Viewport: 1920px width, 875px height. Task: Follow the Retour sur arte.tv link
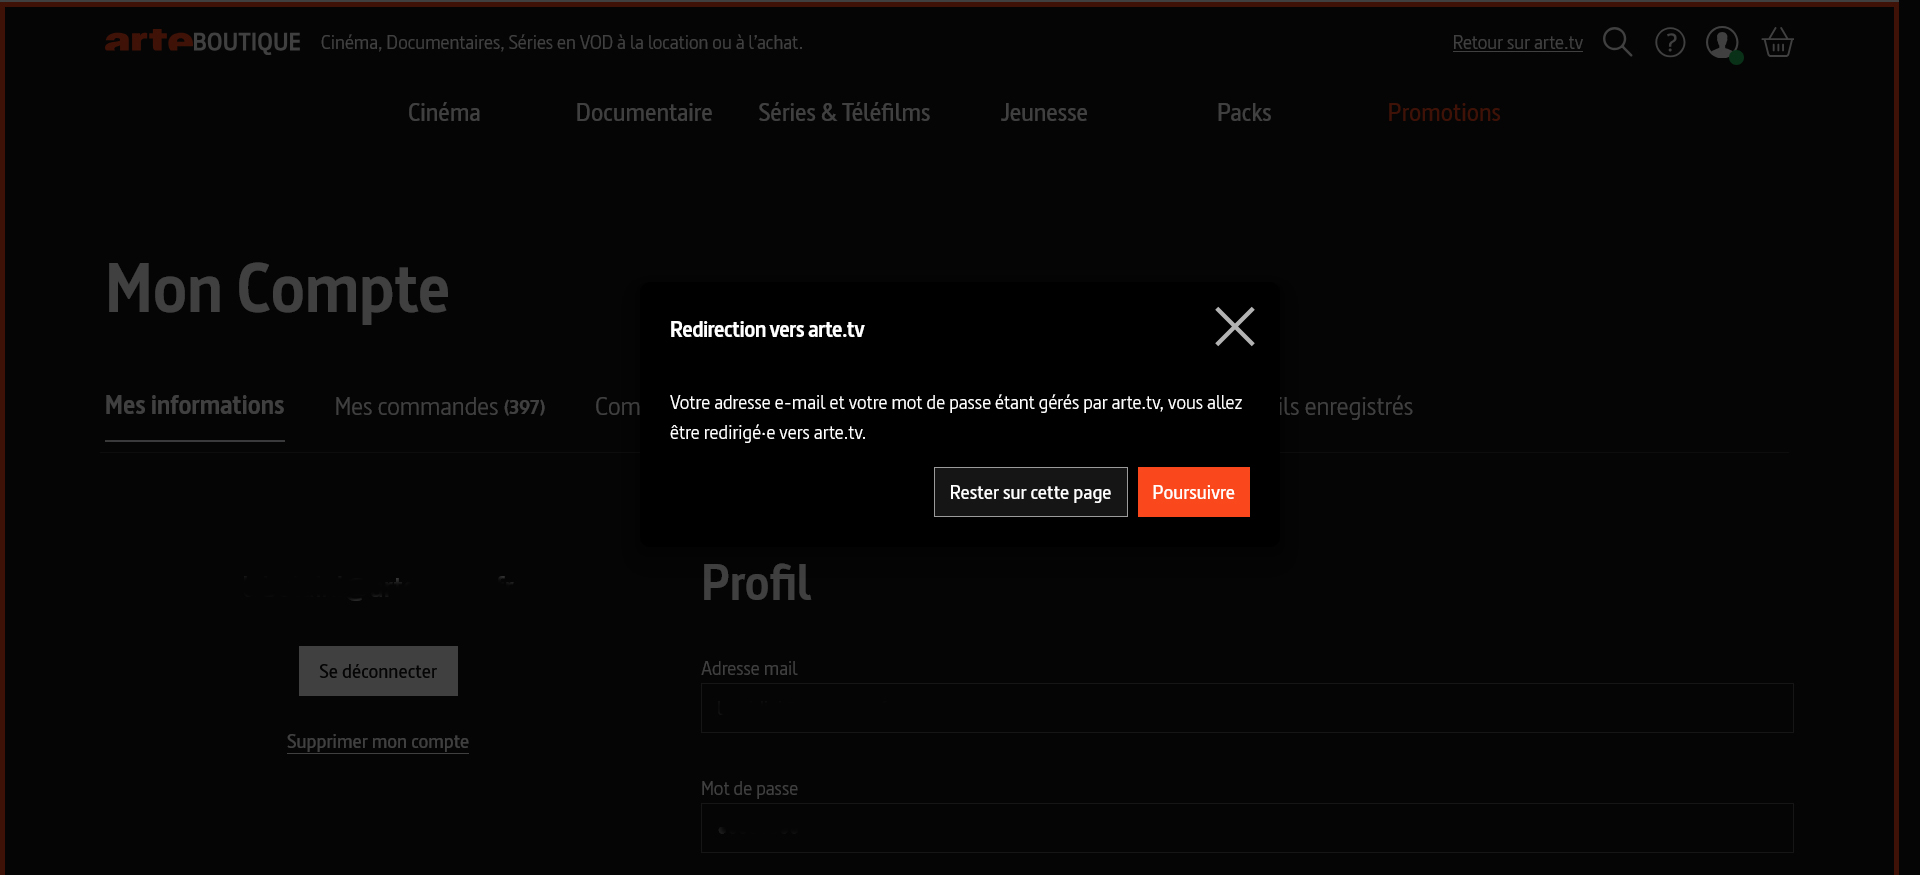point(1517,43)
